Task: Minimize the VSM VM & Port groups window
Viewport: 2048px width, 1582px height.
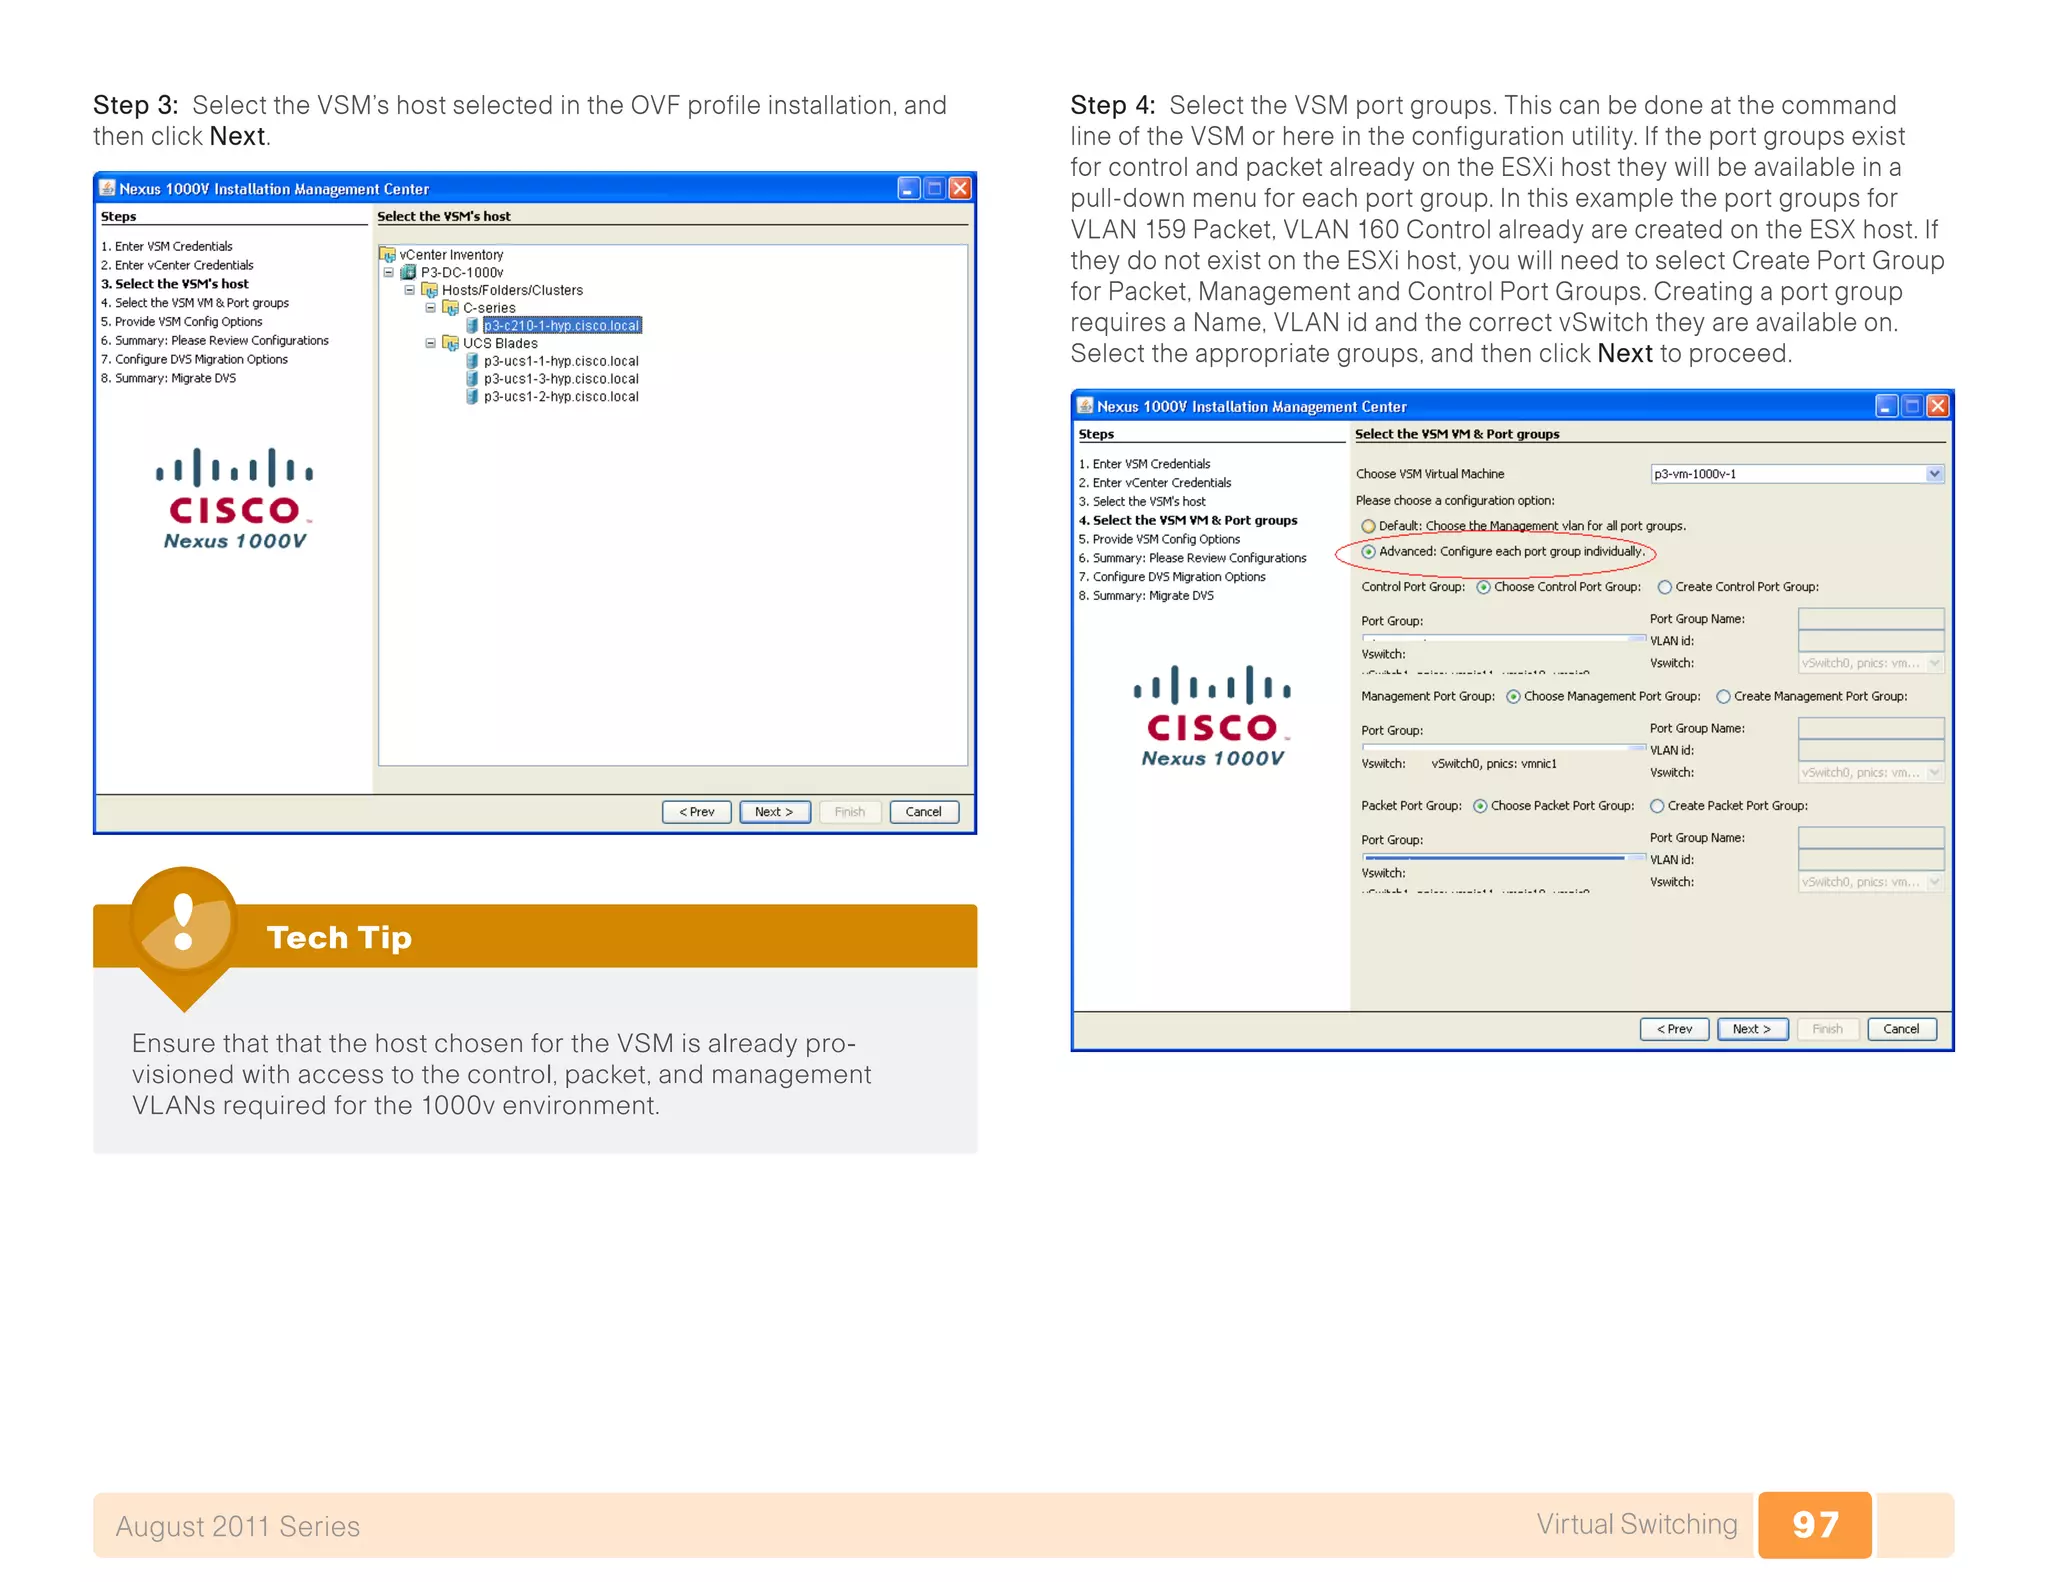Action: pyautogui.click(x=1886, y=406)
